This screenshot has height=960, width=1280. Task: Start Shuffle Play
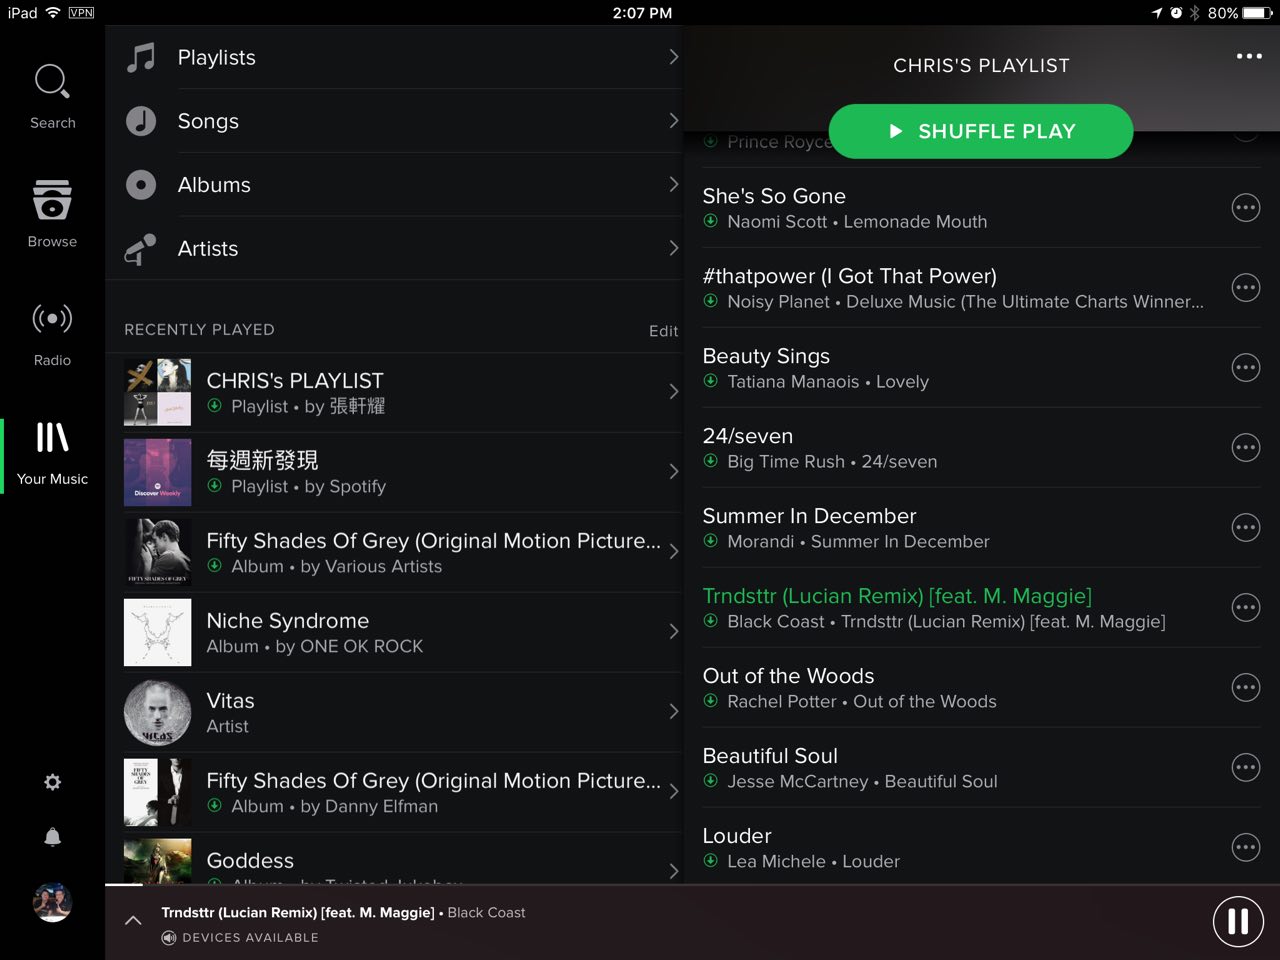[x=981, y=131]
